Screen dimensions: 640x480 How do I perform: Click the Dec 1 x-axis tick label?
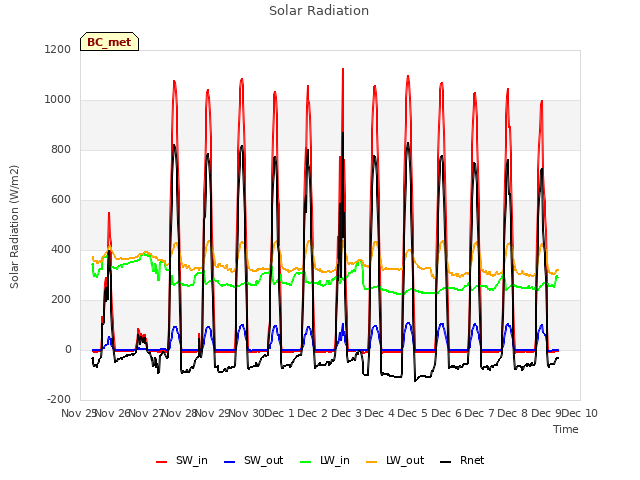tap(279, 413)
